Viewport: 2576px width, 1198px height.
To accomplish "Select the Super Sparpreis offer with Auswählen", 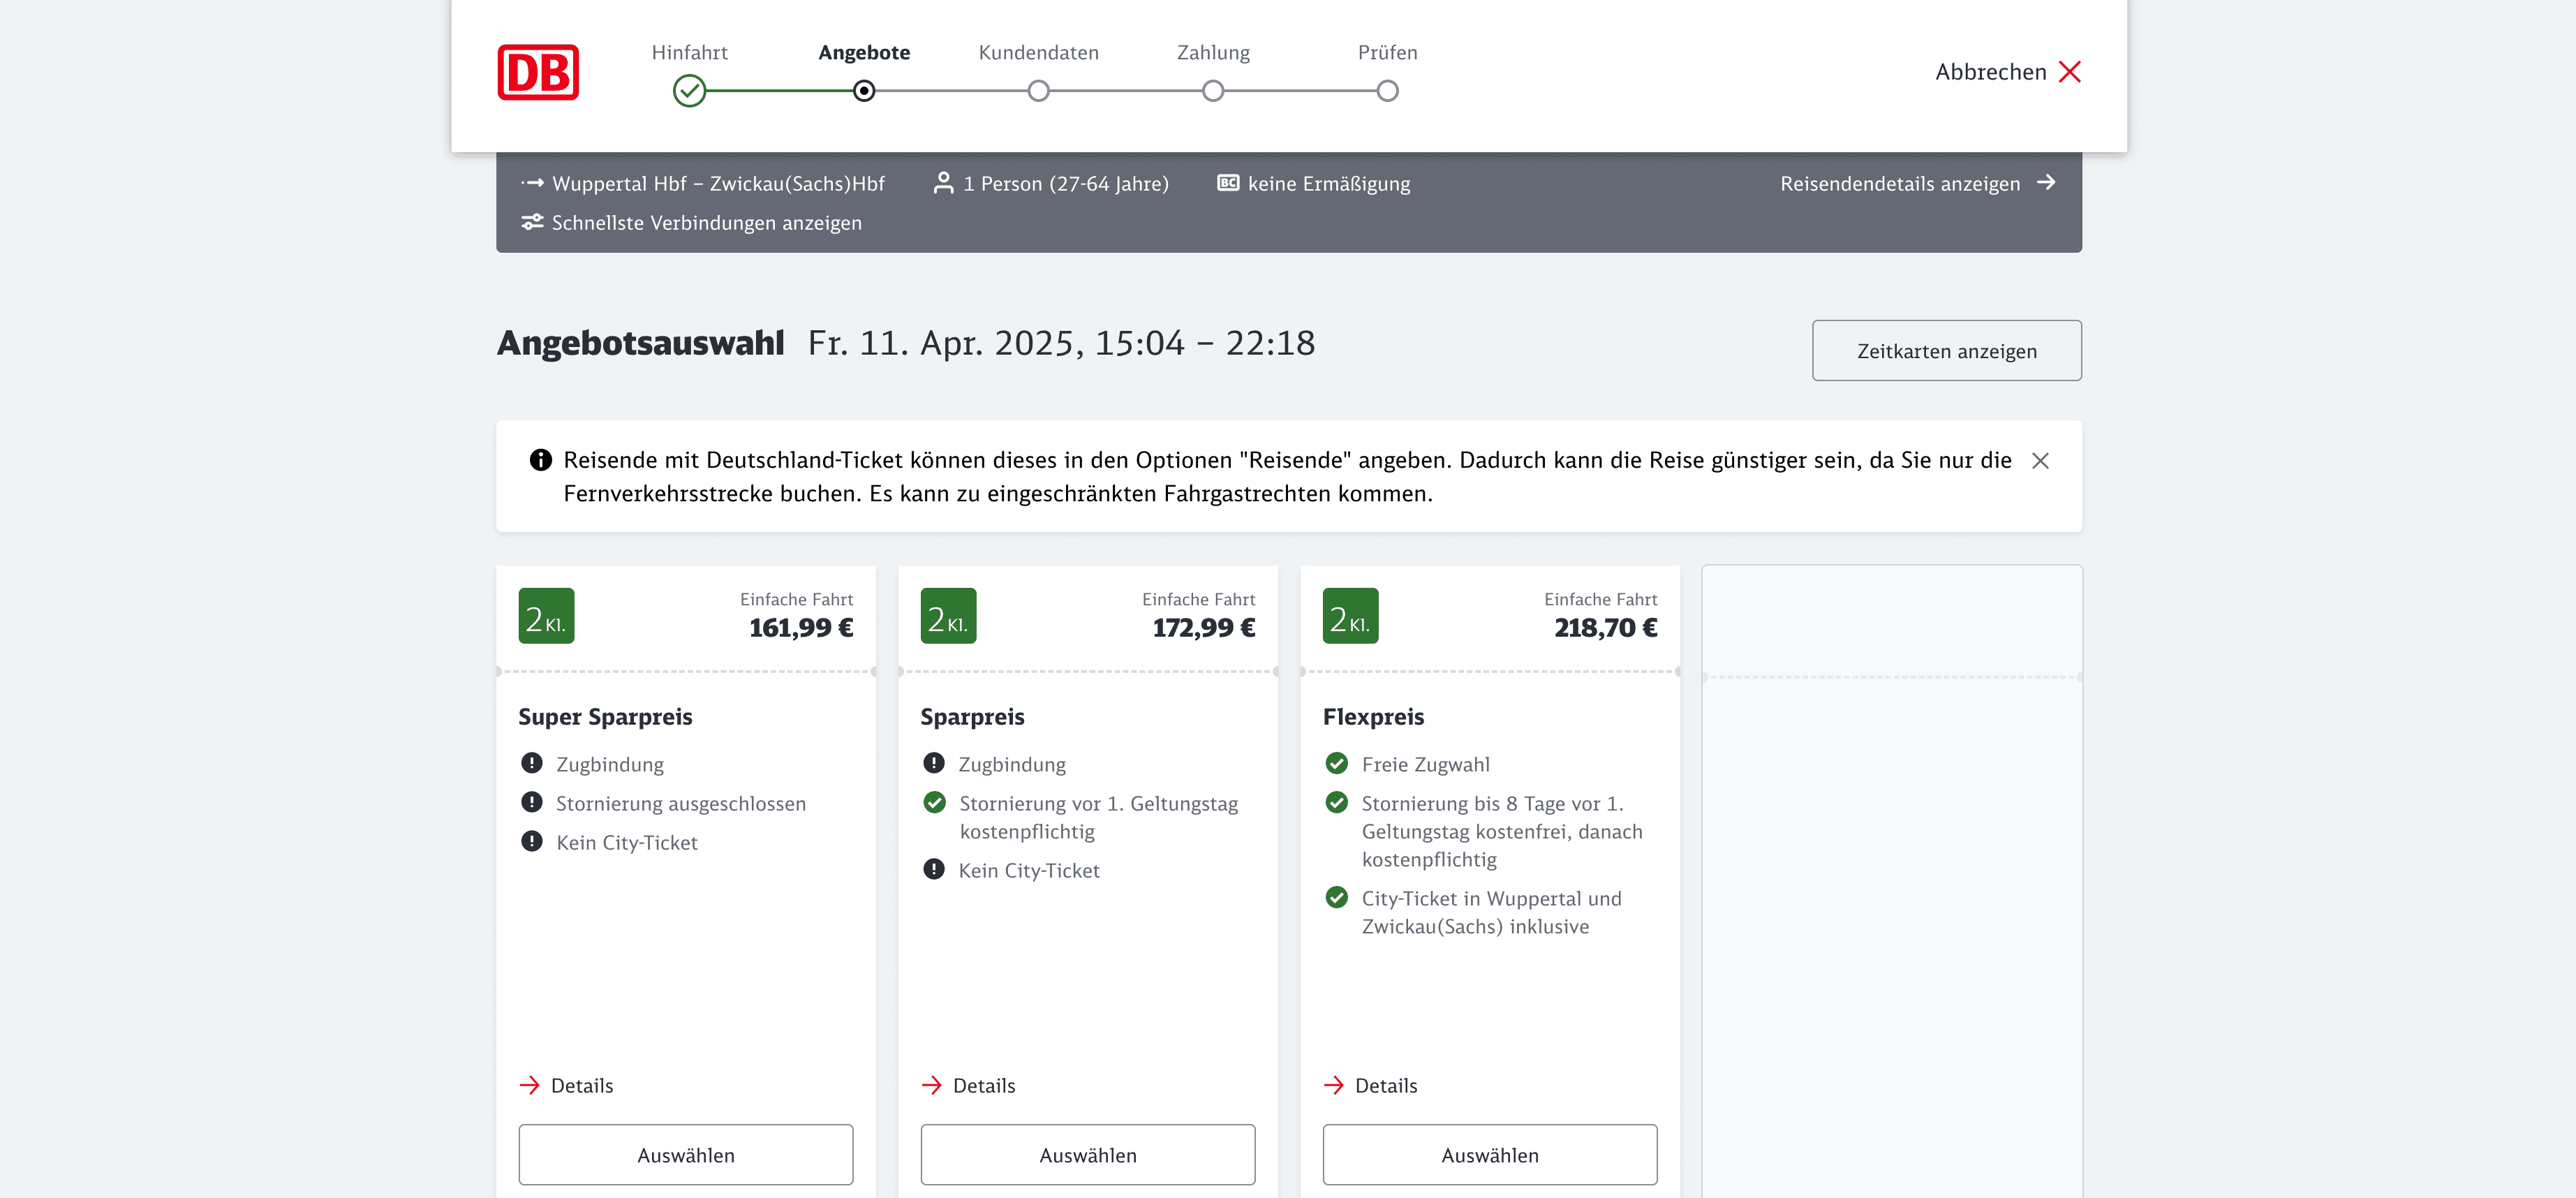I will (685, 1155).
